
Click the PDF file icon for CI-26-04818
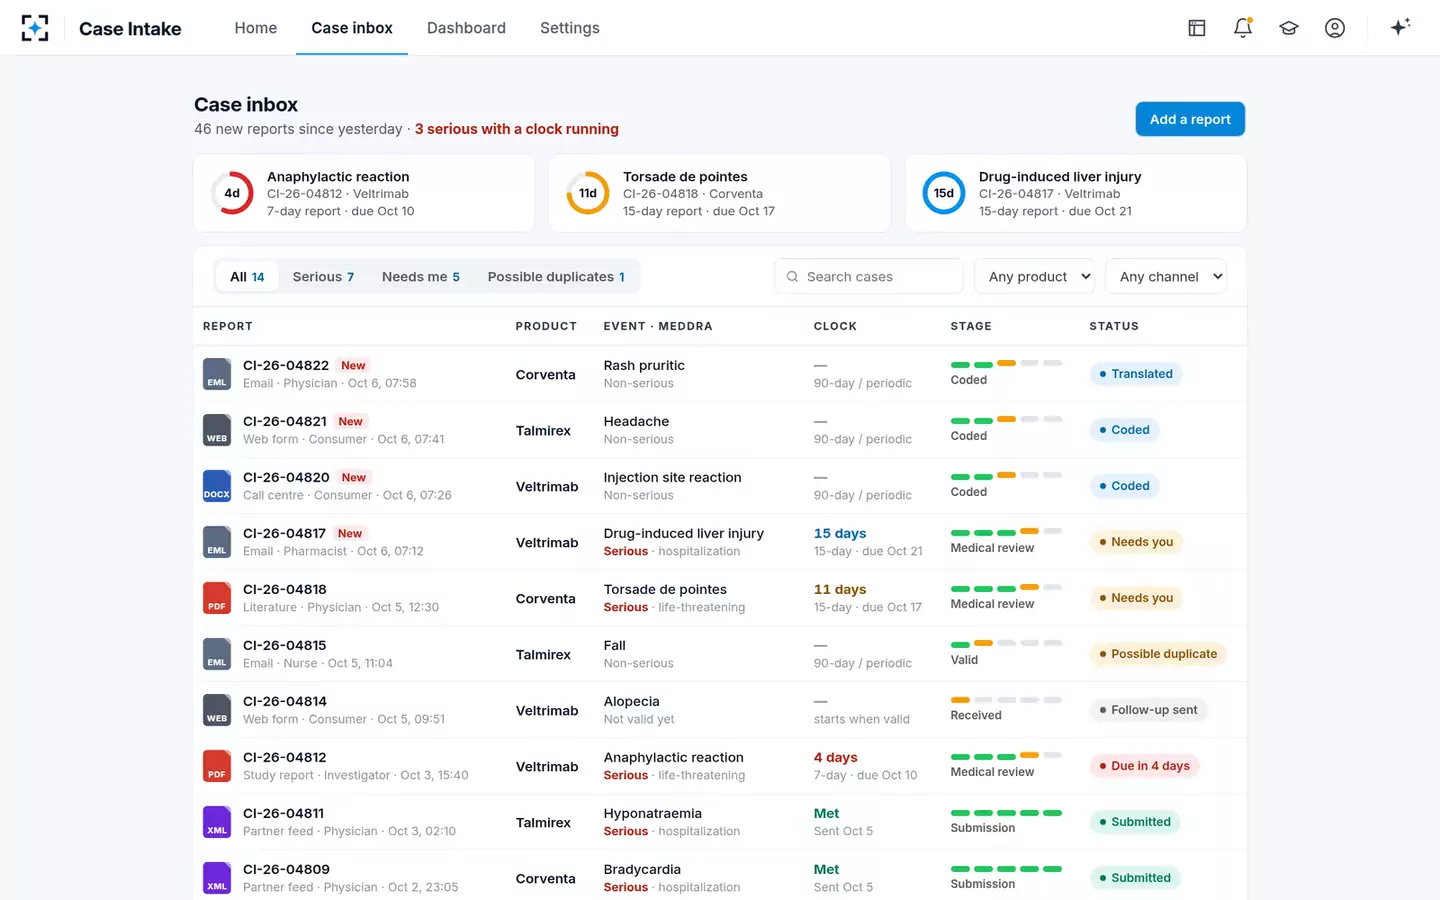pos(217,598)
